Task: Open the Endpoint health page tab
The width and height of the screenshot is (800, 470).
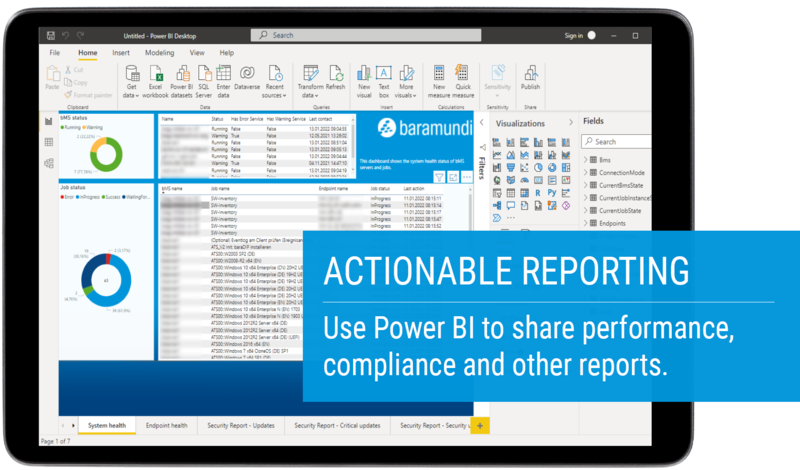Action: (x=166, y=425)
